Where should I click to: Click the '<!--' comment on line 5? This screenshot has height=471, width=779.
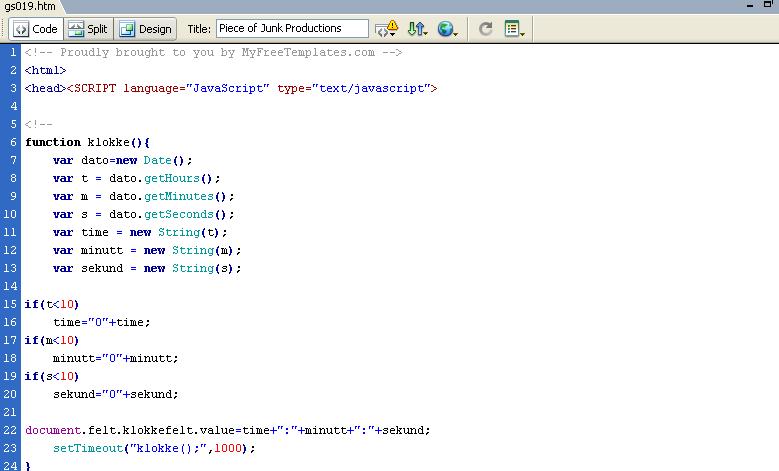pyautogui.click(x=39, y=124)
